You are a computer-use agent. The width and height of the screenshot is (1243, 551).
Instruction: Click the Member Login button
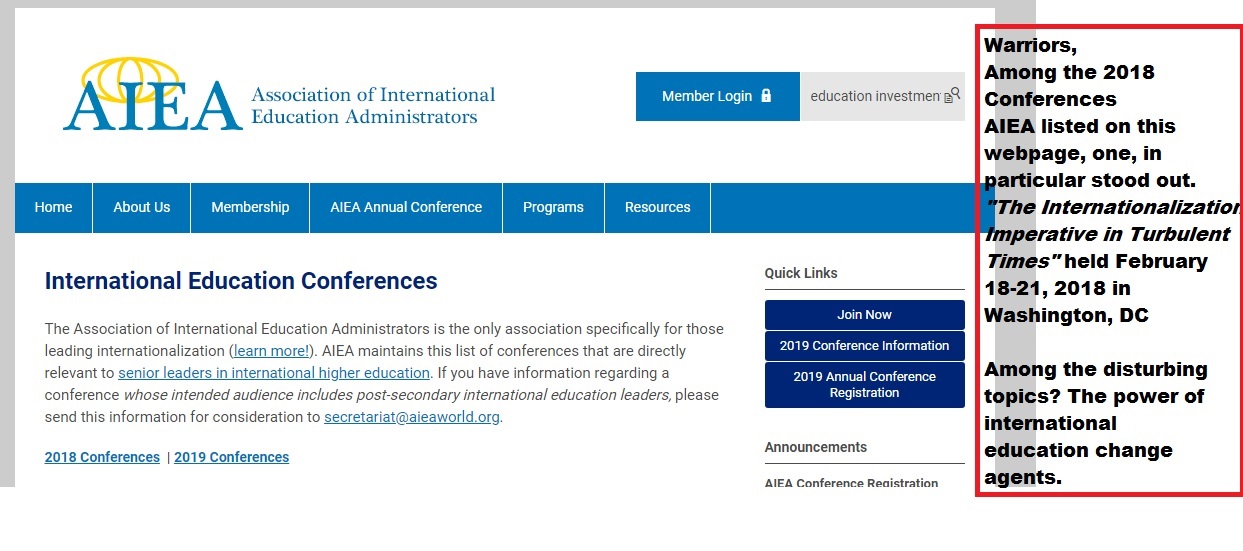(717, 96)
